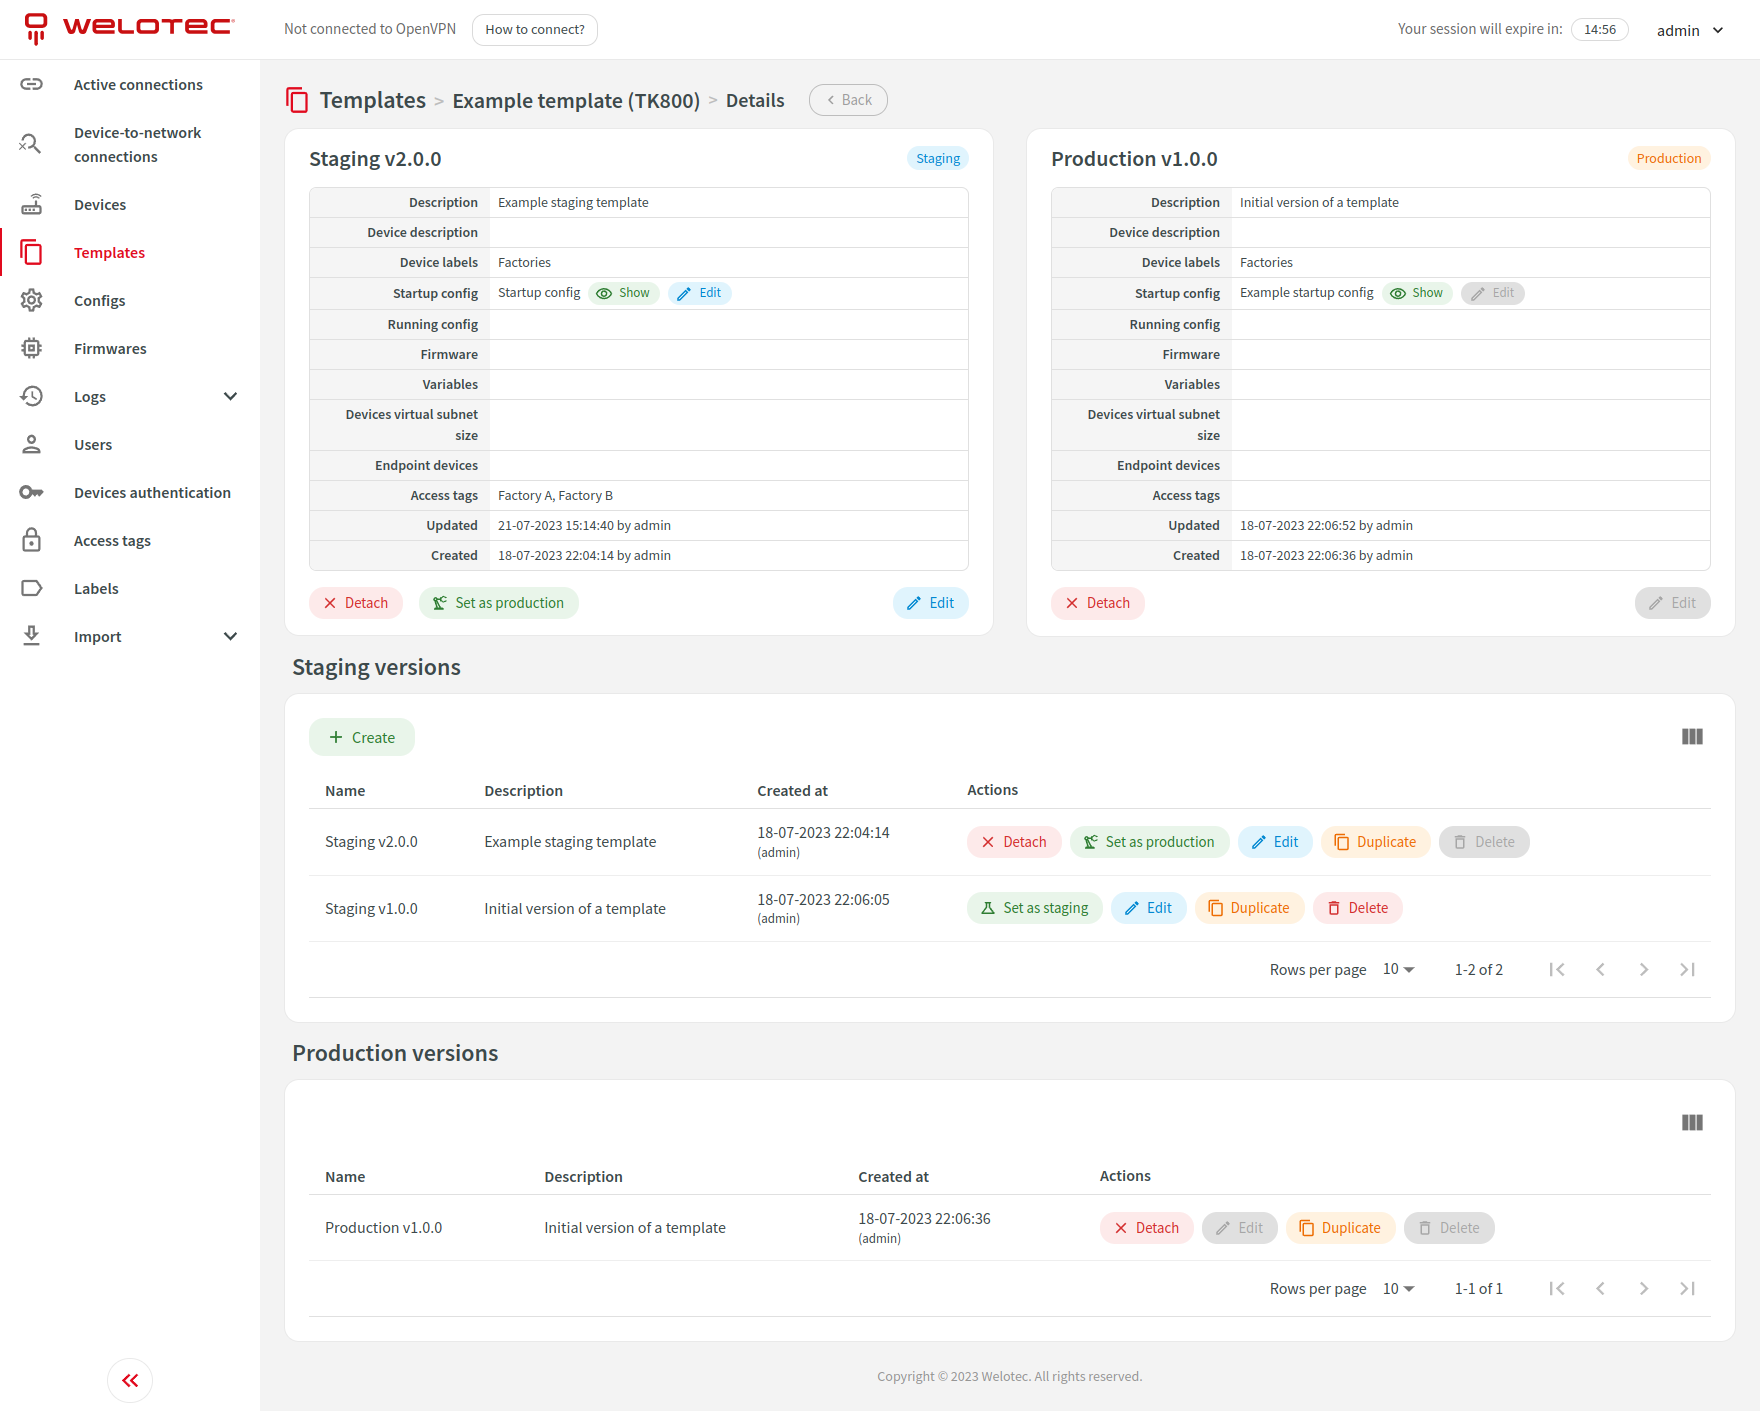Open the admin user dropdown
This screenshot has width=1760, height=1411.
pyautogui.click(x=1690, y=30)
